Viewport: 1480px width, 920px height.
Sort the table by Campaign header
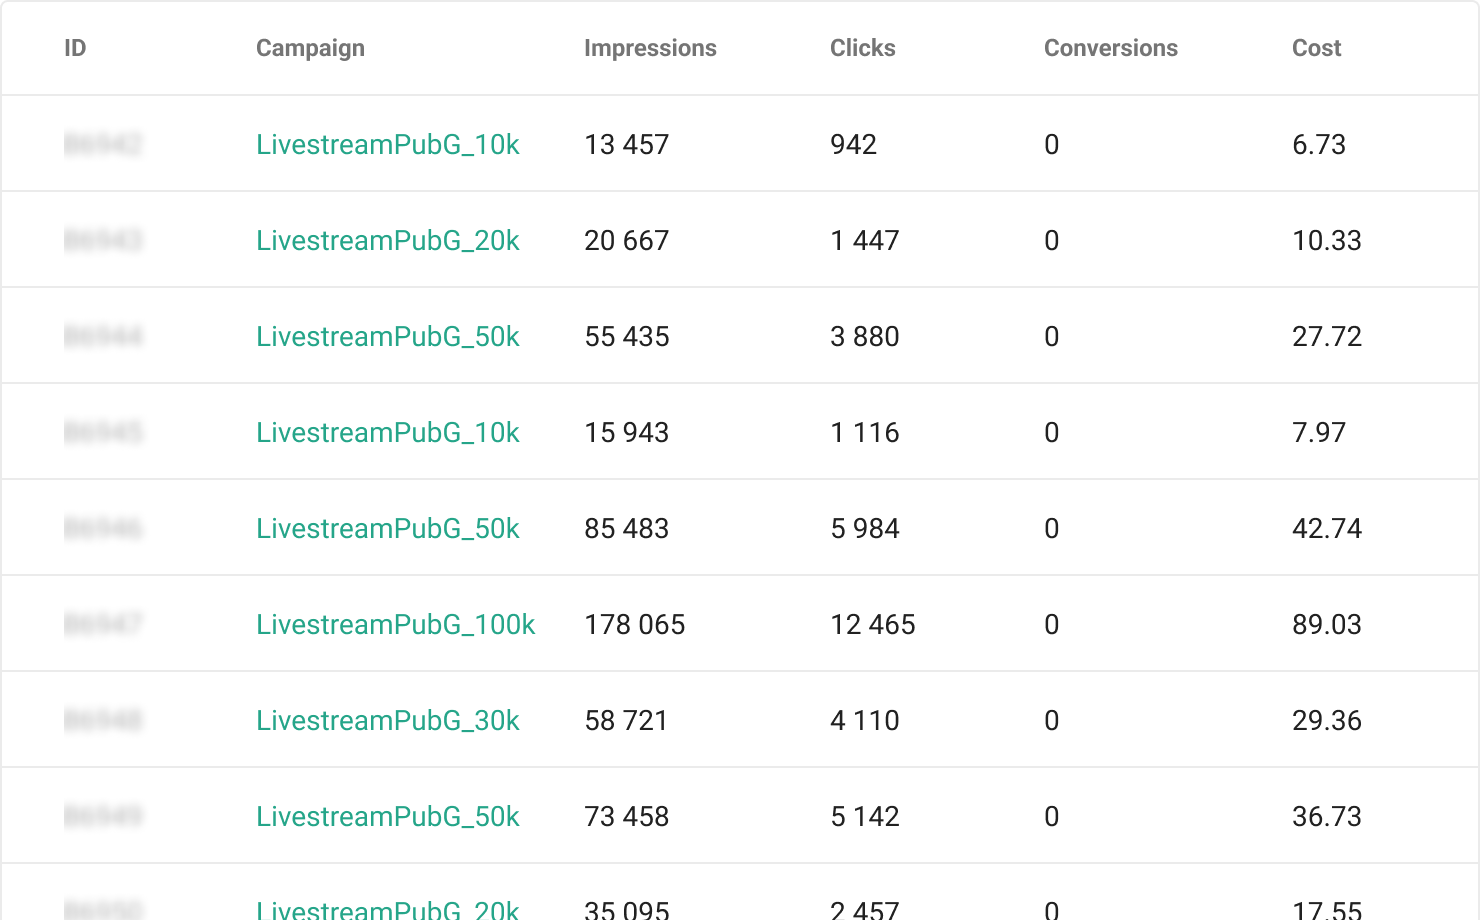coord(310,48)
